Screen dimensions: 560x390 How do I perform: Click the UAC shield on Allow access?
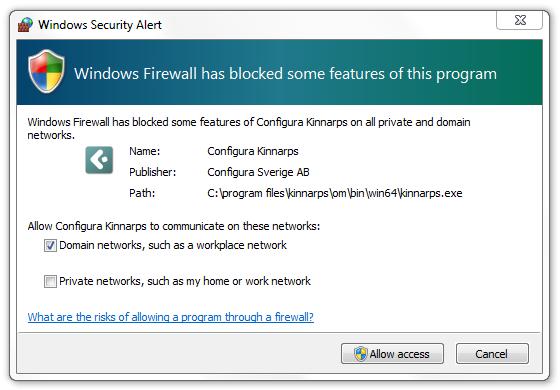[x=360, y=354]
